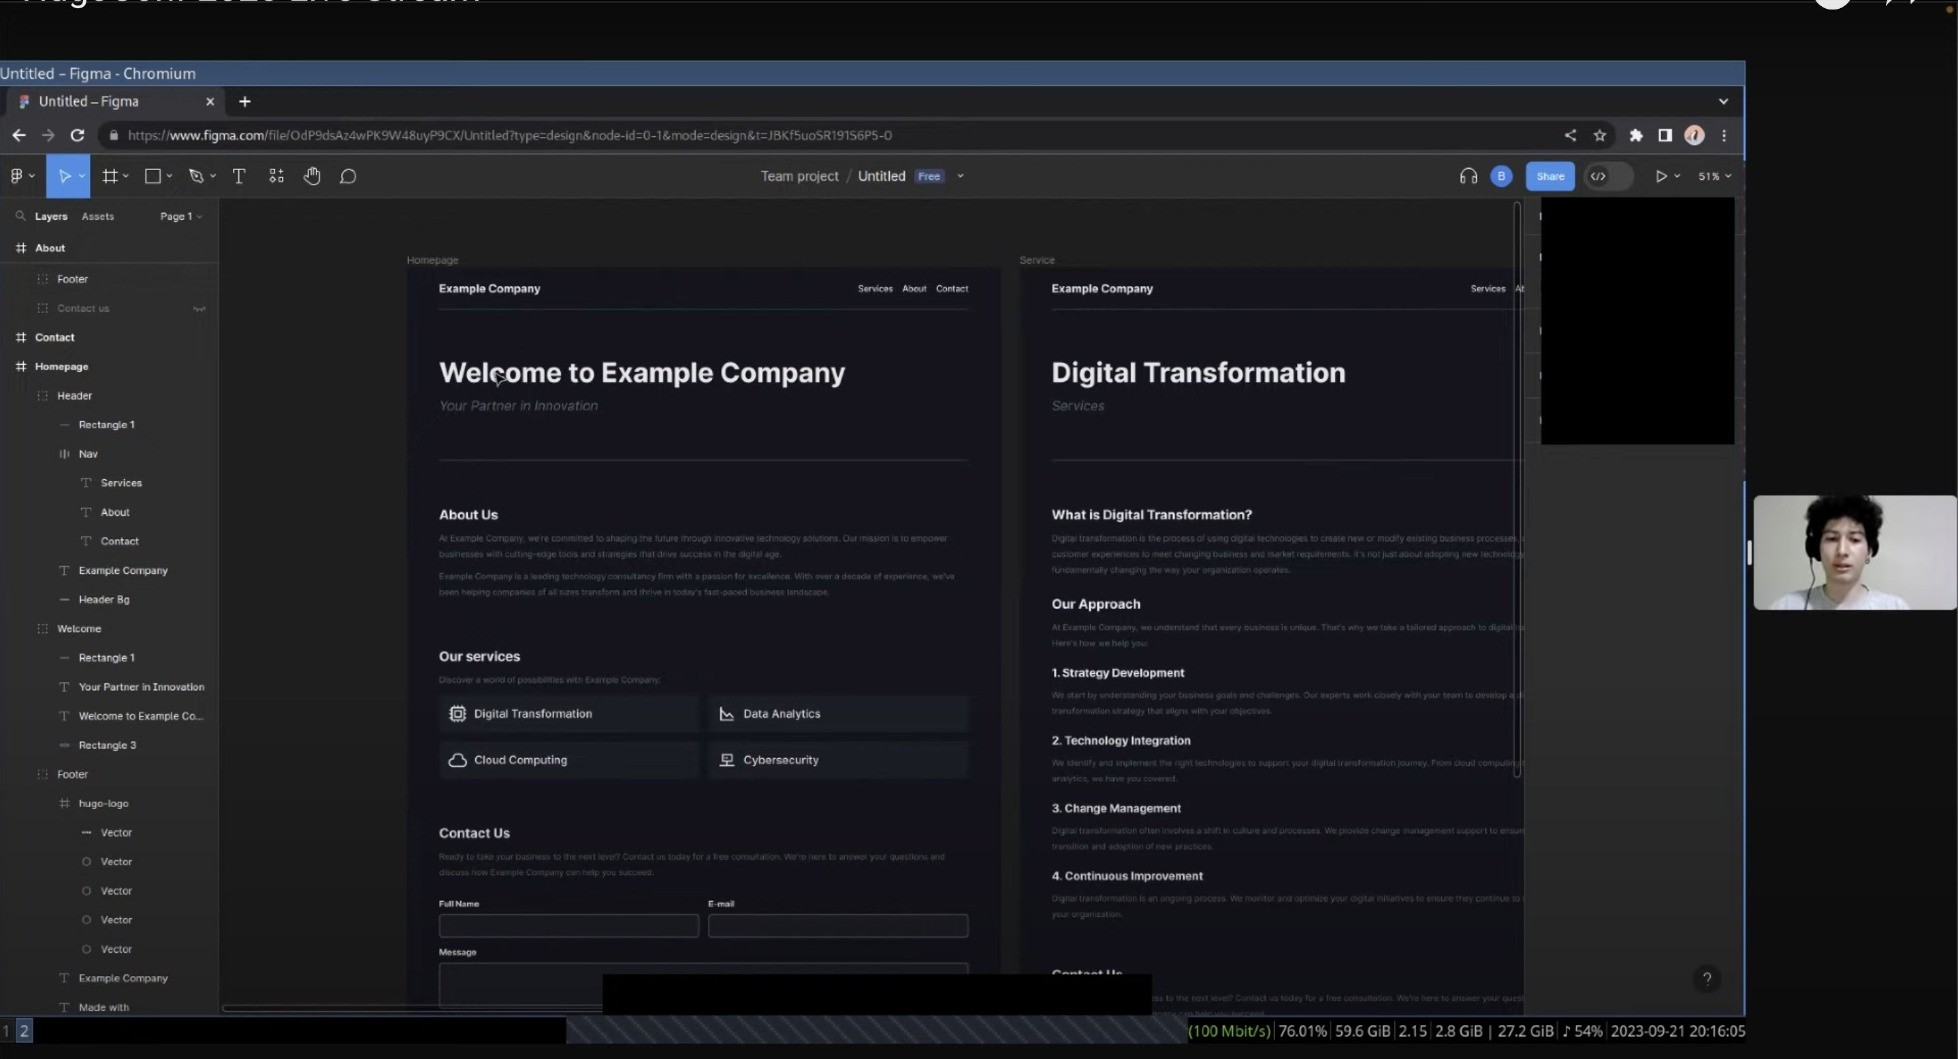The width and height of the screenshot is (1958, 1059).
Task: Bookmark this page with star icon
Action: coord(1600,135)
